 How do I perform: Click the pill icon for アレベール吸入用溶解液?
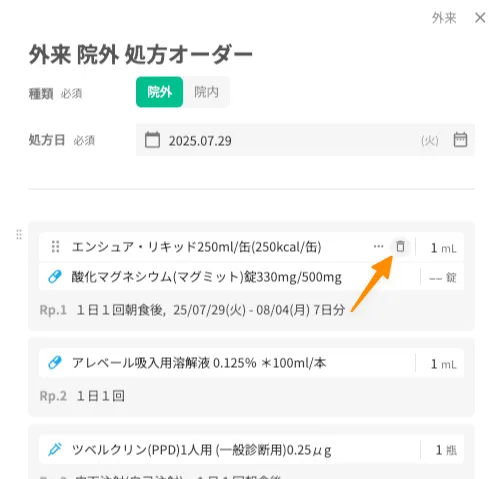pos(55,363)
